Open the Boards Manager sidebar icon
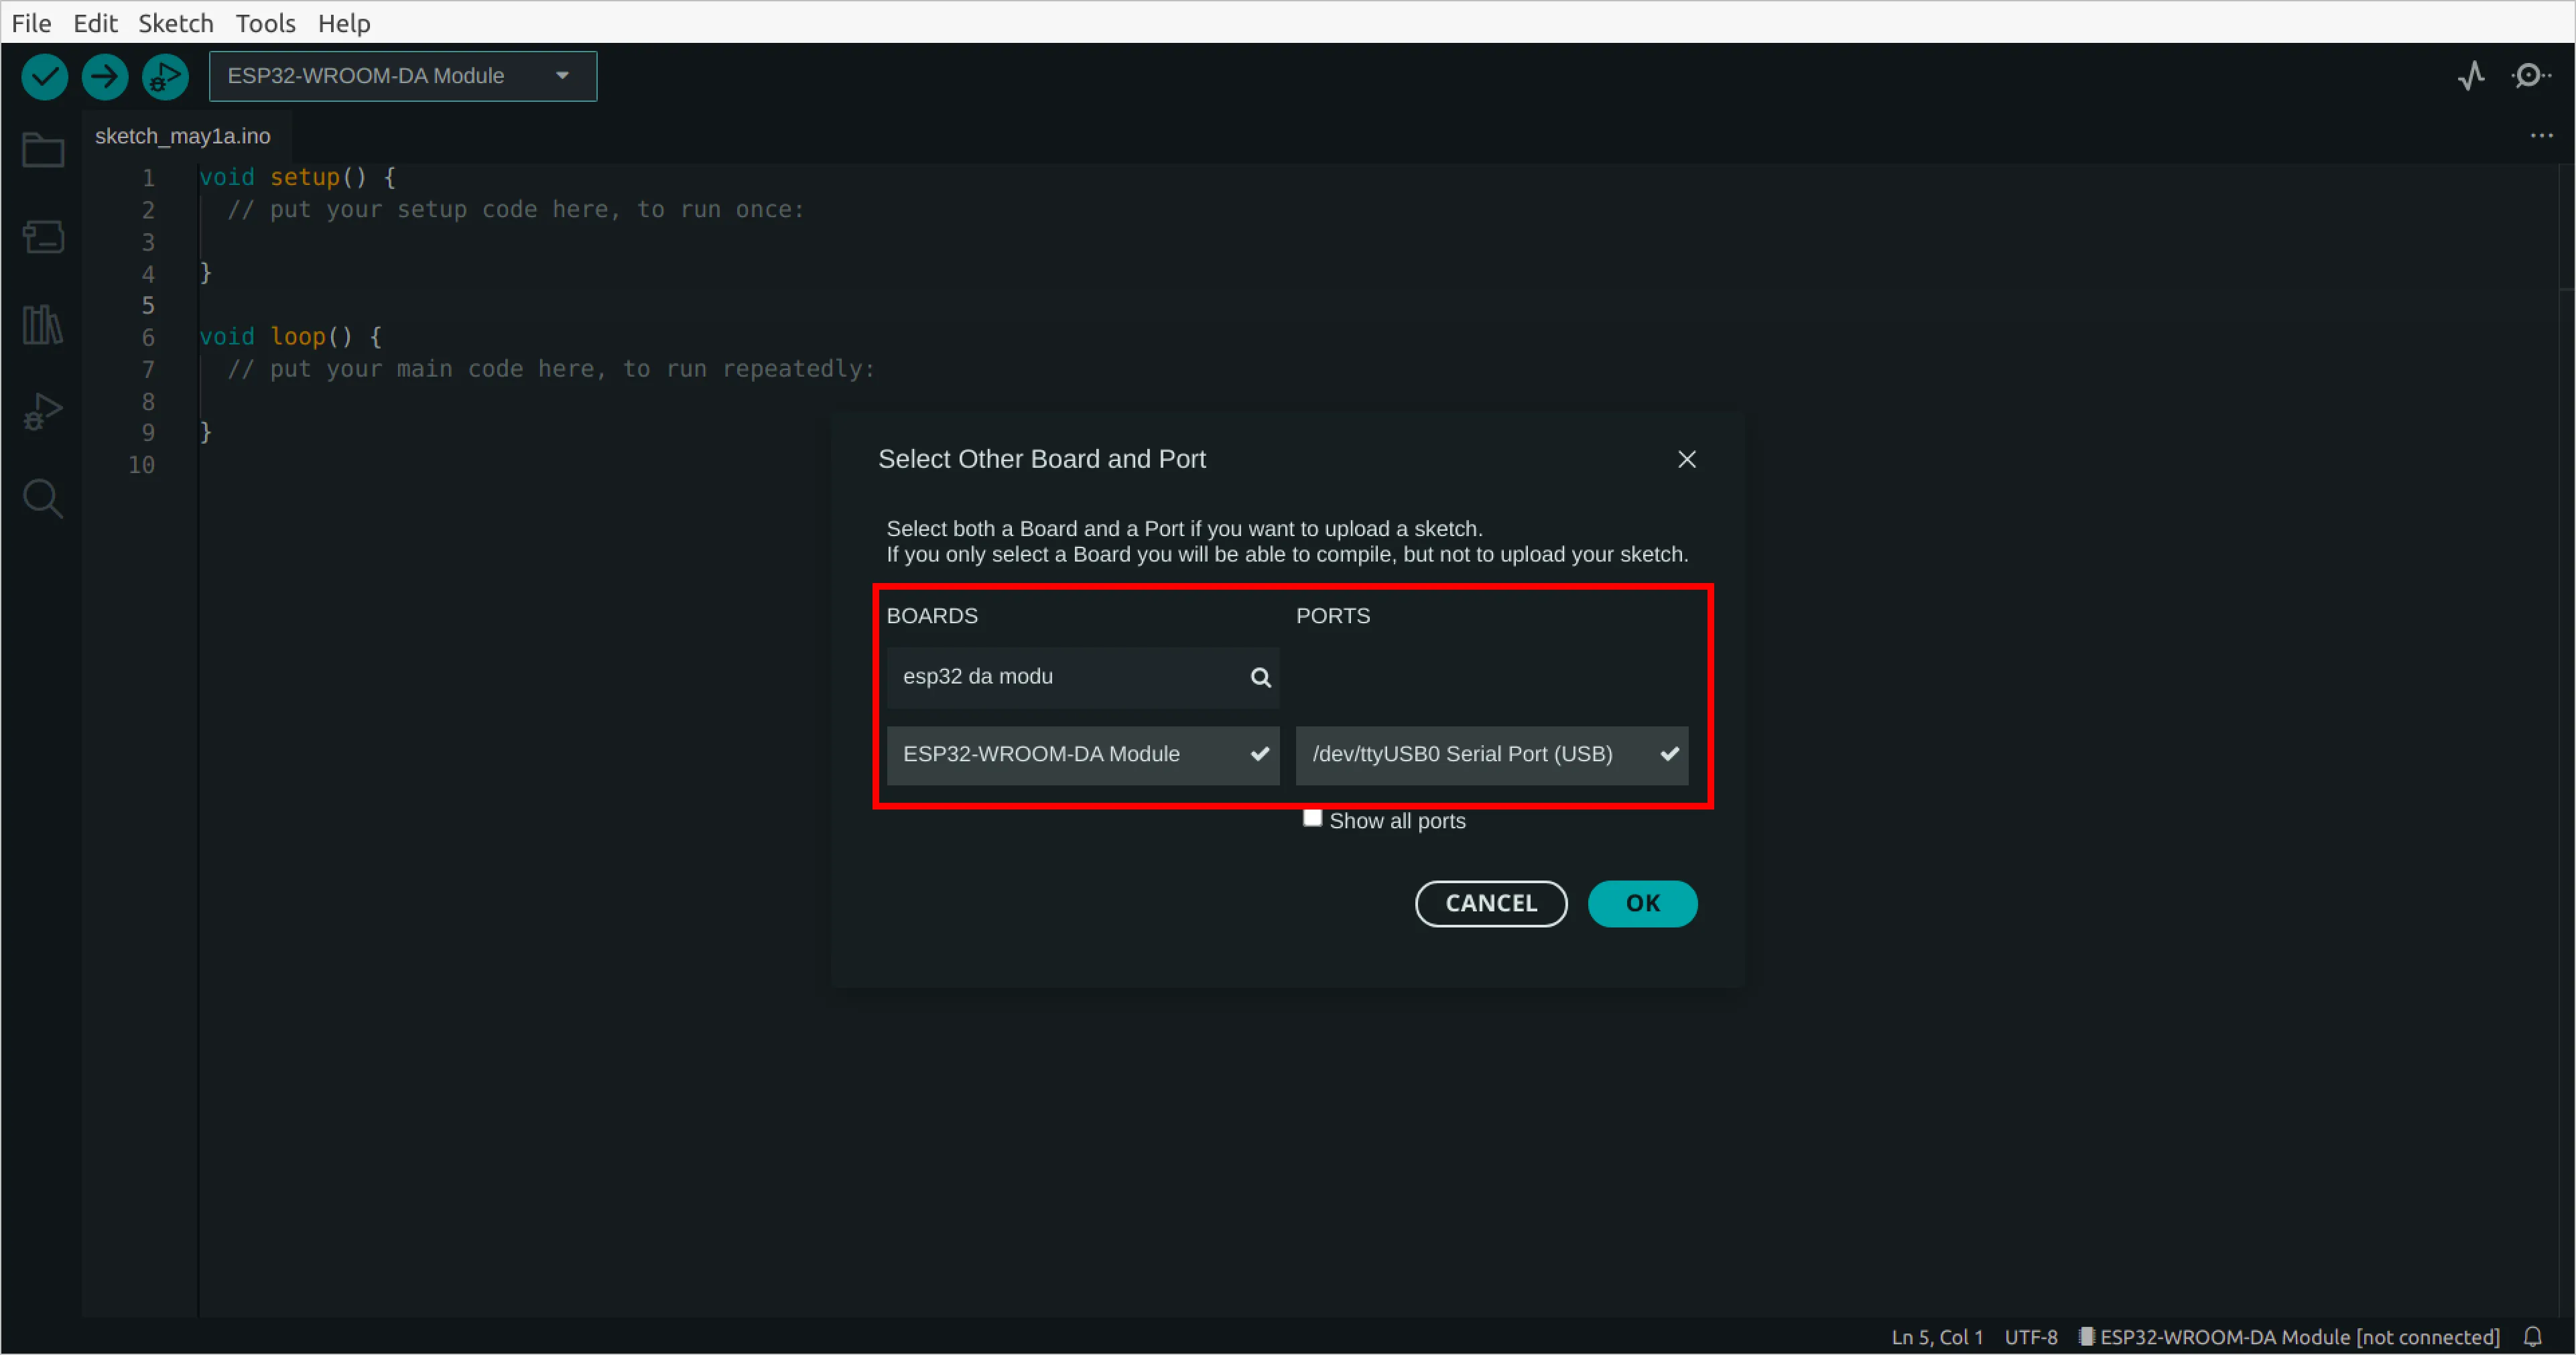The height and width of the screenshot is (1355, 2576). 43,237
